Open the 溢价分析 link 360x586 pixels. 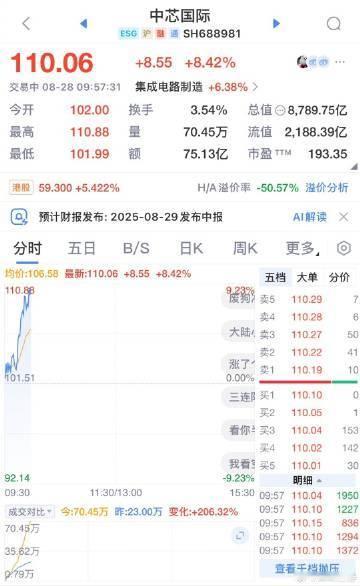tap(327, 187)
